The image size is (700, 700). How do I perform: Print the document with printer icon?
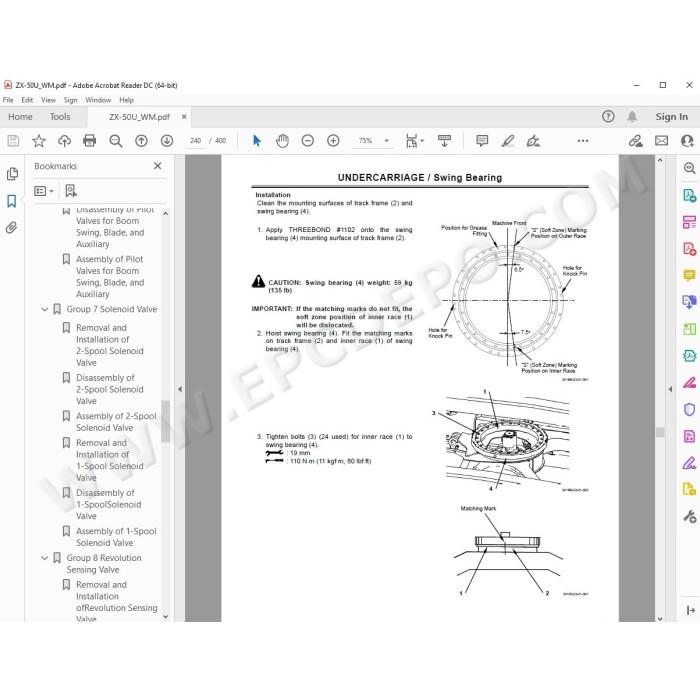90,141
